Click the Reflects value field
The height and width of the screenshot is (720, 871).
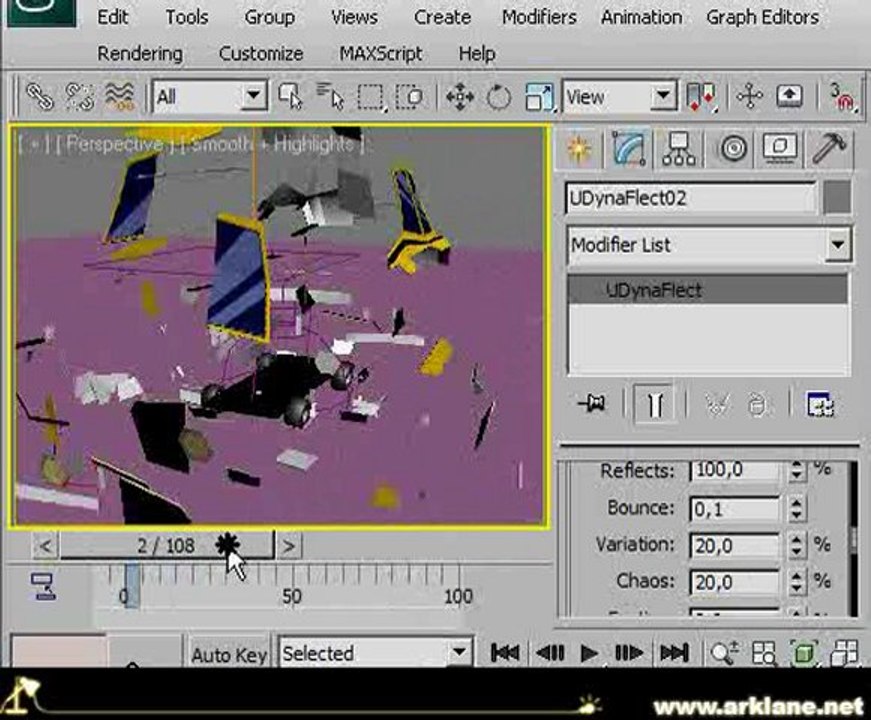(x=734, y=471)
